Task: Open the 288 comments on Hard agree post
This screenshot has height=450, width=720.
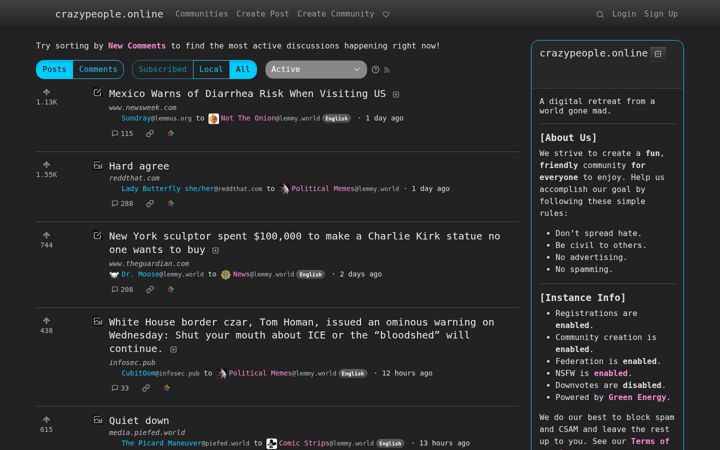Action: click(122, 203)
